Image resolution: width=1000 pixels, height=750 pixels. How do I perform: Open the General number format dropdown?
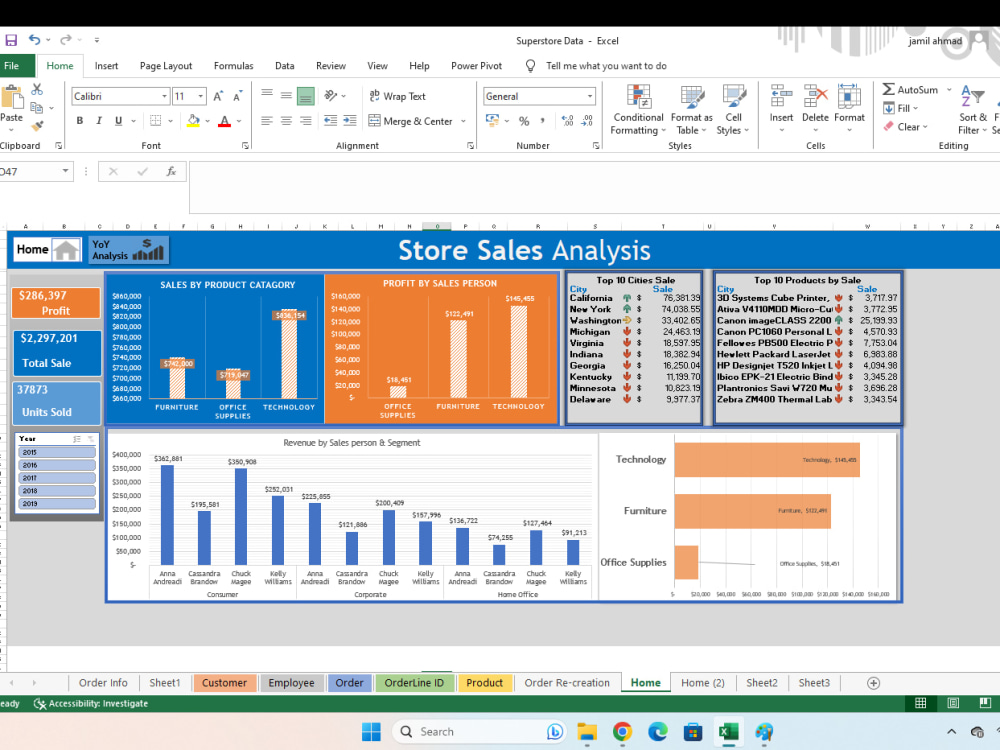tap(590, 96)
